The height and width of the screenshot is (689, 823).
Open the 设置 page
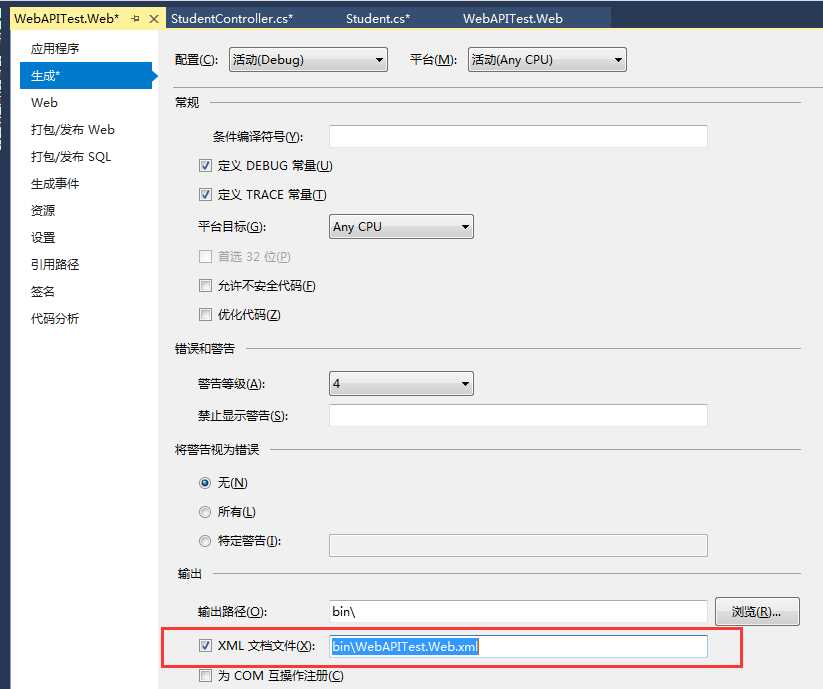tap(43, 238)
